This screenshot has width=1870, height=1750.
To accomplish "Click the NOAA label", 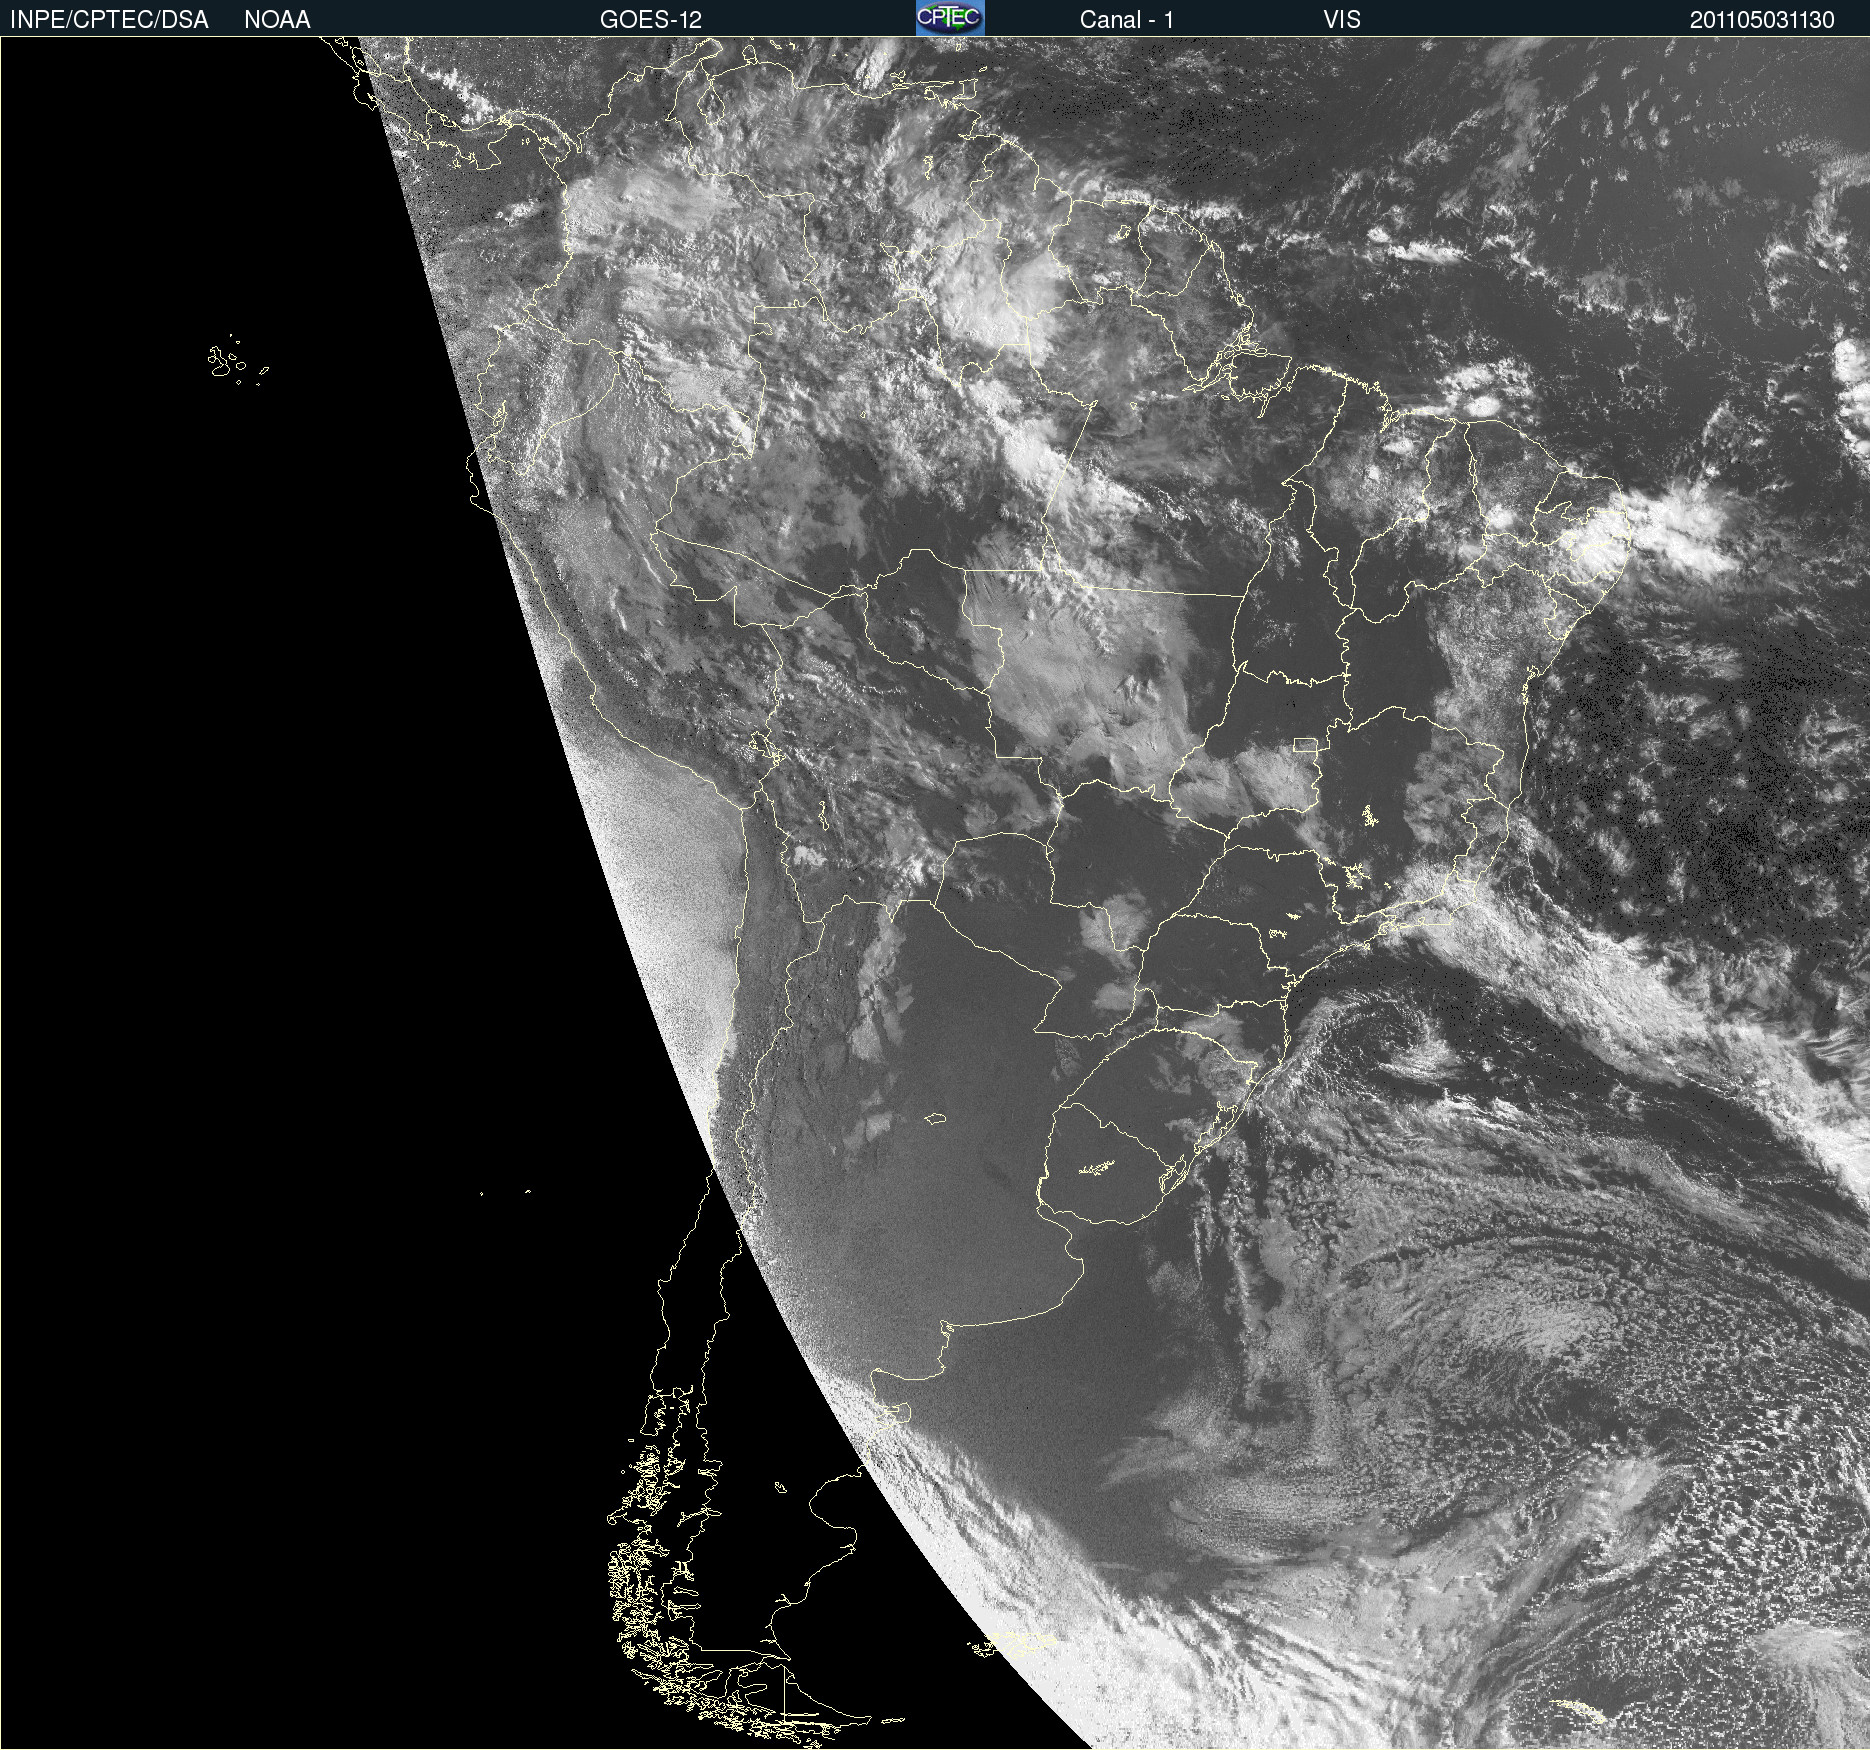I will pos(277,20).
